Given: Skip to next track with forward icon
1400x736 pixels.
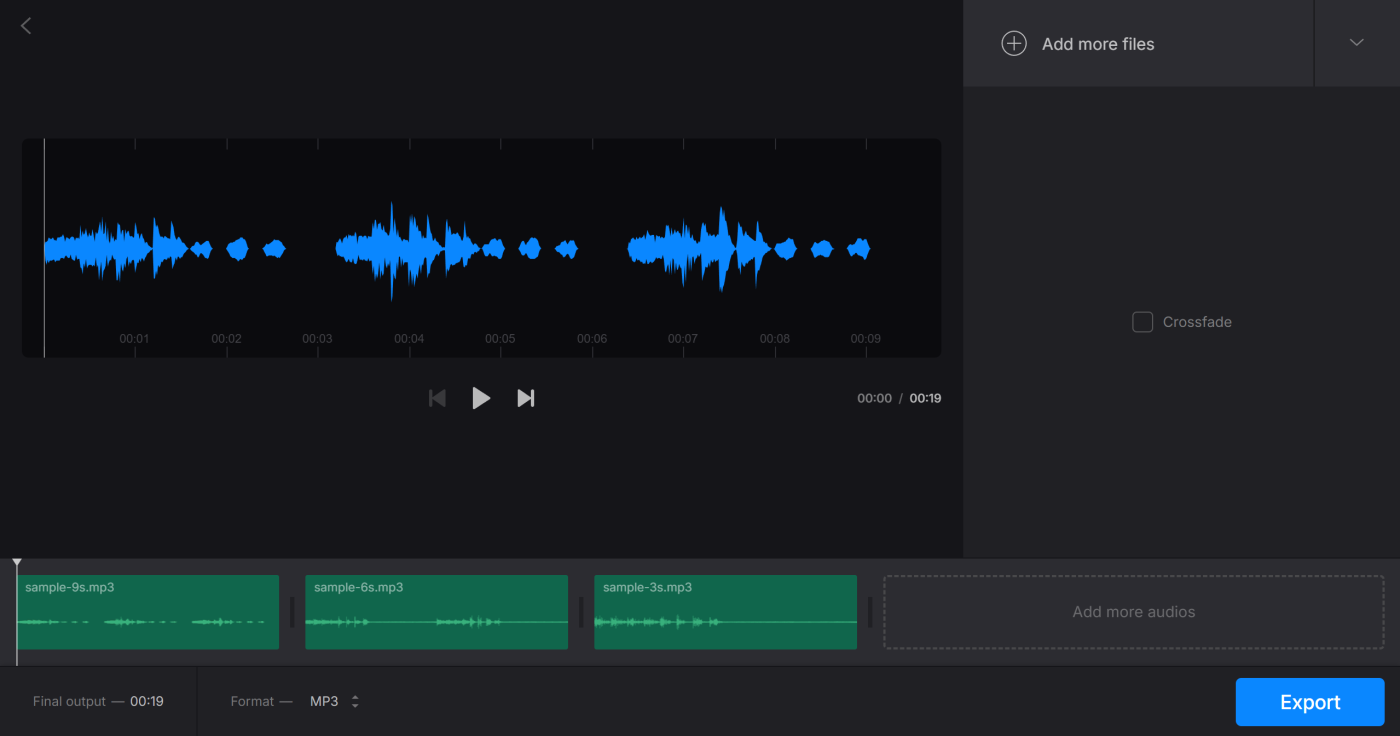Looking at the screenshot, I should [525, 397].
